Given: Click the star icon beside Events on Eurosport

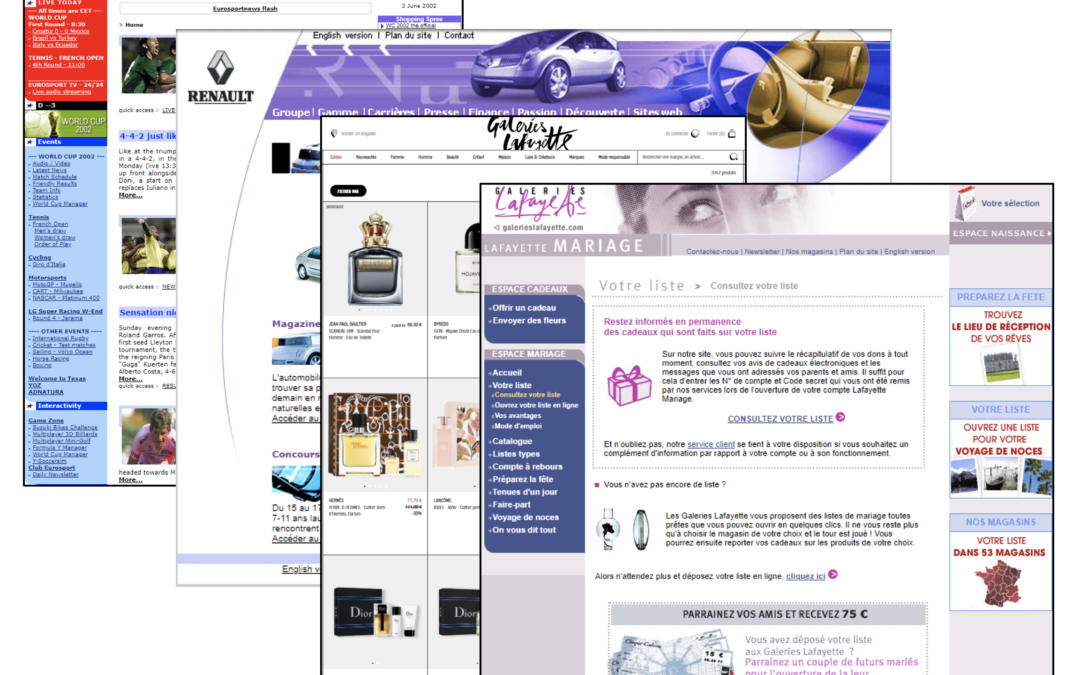Looking at the screenshot, I should click(30, 142).
